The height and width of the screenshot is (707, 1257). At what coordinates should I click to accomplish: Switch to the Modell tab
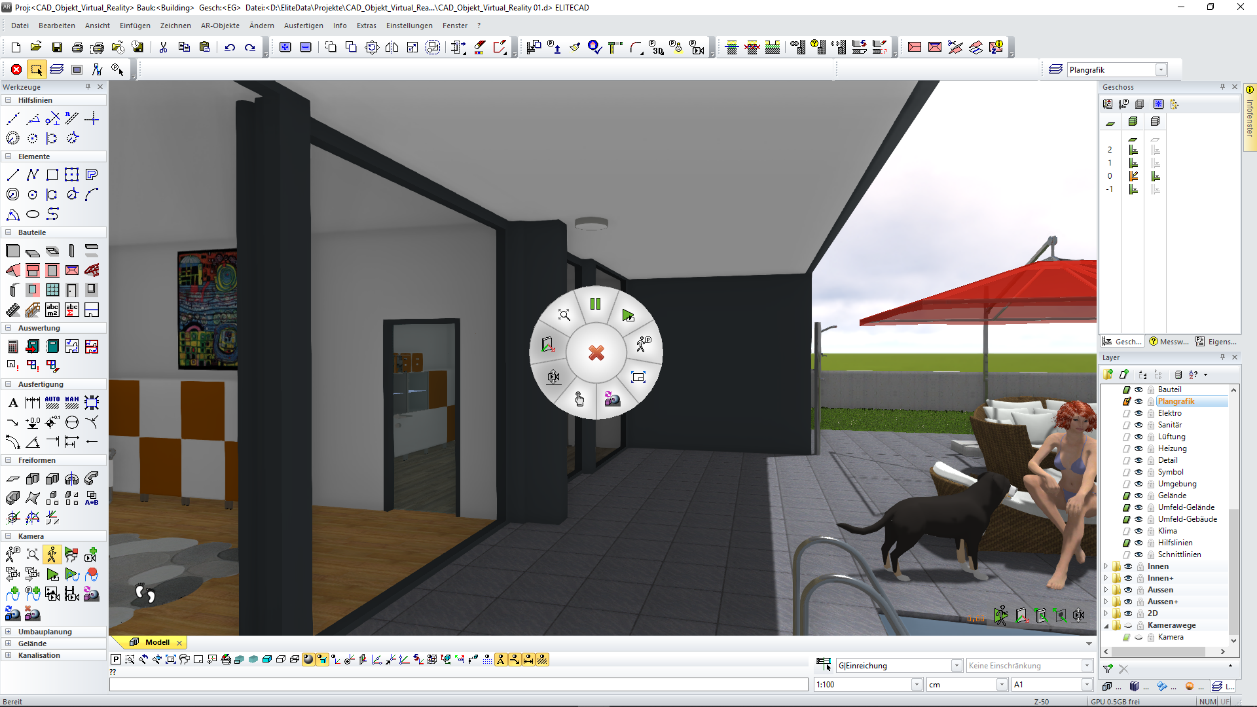(x=157, y=642)
